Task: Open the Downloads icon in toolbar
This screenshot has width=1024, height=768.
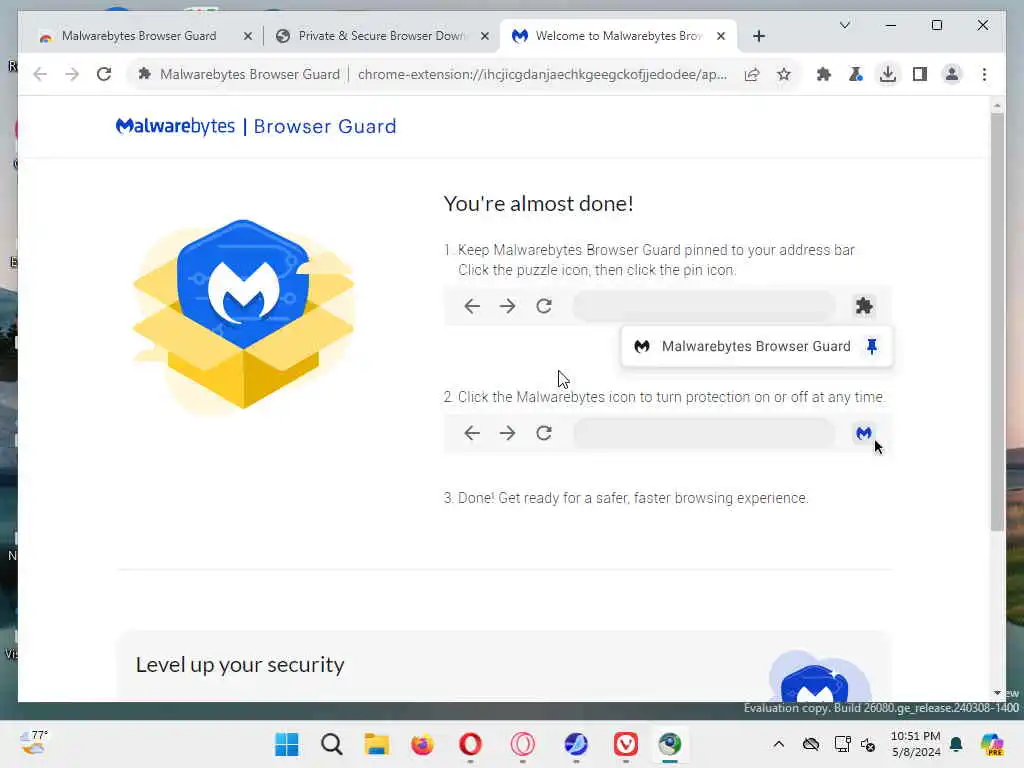Action: coord(888,74)
